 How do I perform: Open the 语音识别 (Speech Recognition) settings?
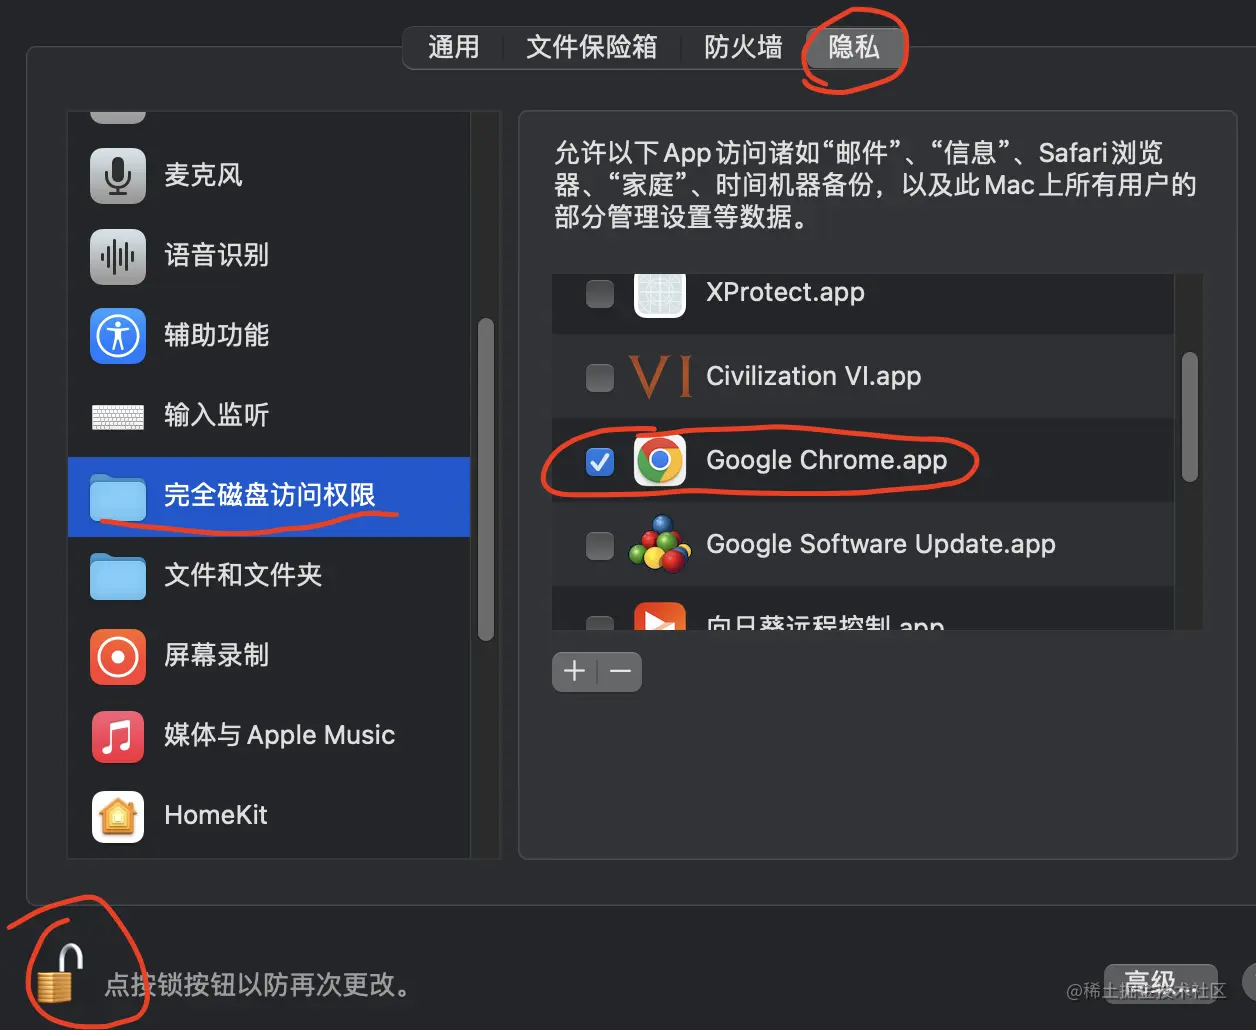(215, 256)
